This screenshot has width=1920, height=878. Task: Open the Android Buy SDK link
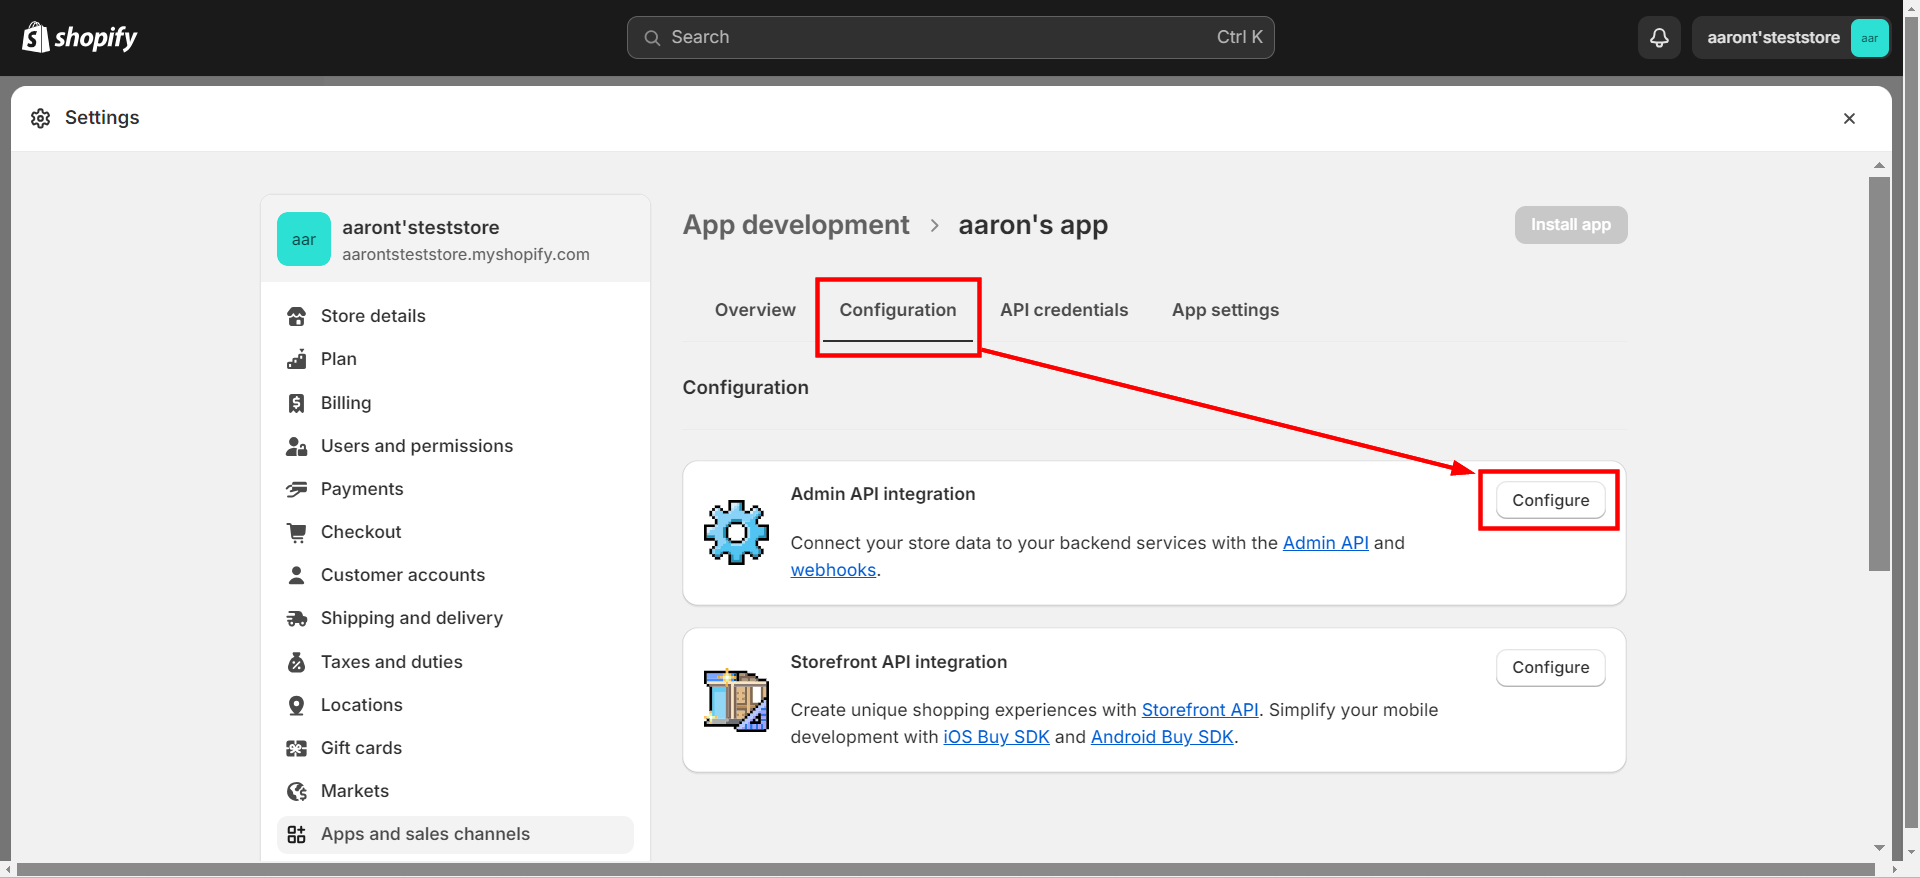(x=1162, y=737)
